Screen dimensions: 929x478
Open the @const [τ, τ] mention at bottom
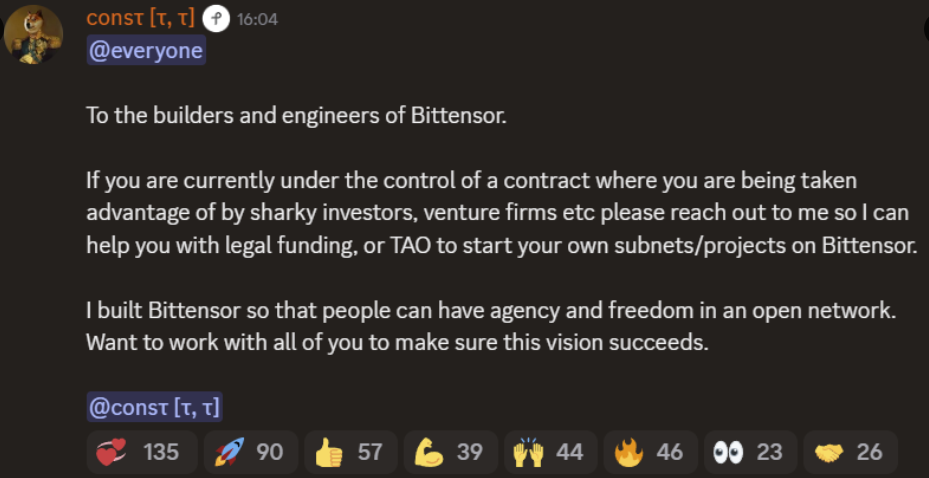[154, 407]
